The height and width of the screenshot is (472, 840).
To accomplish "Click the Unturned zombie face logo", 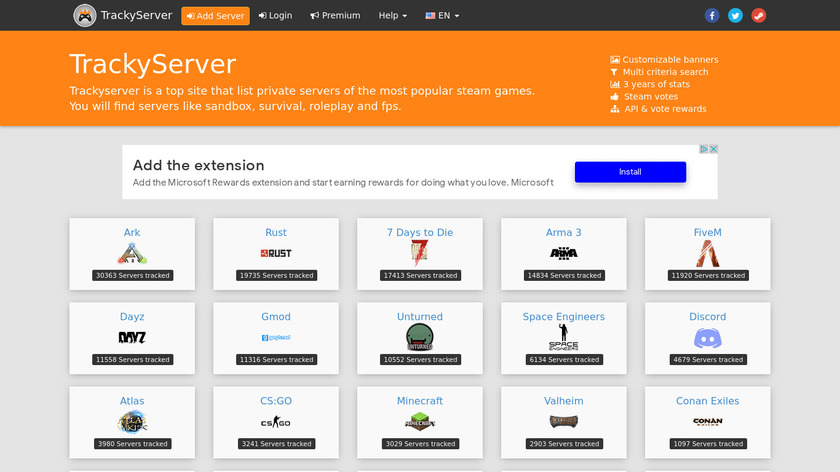I will tap(420, 338).
